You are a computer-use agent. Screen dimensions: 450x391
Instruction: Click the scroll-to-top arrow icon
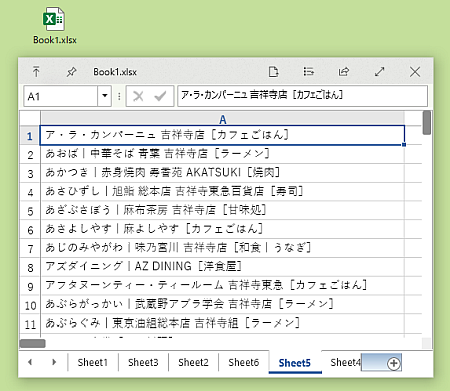point(36,72)
